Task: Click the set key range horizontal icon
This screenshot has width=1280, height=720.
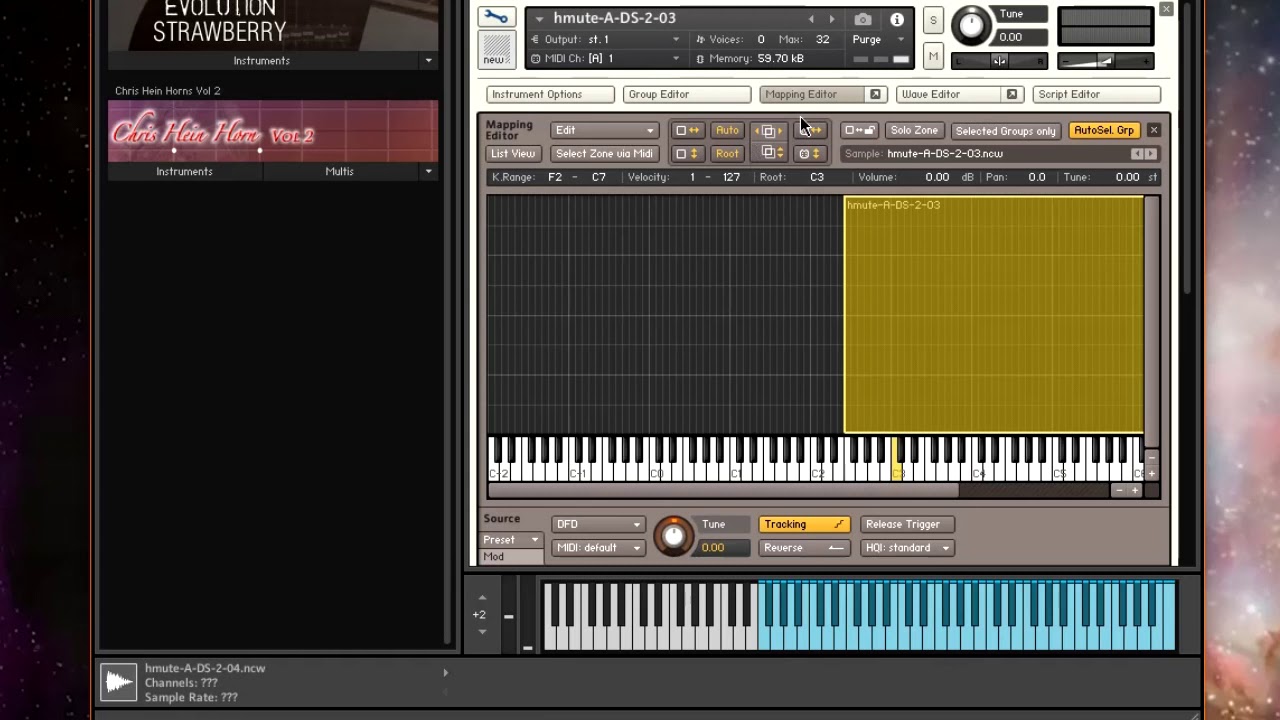Action: (x=687, y=130)
